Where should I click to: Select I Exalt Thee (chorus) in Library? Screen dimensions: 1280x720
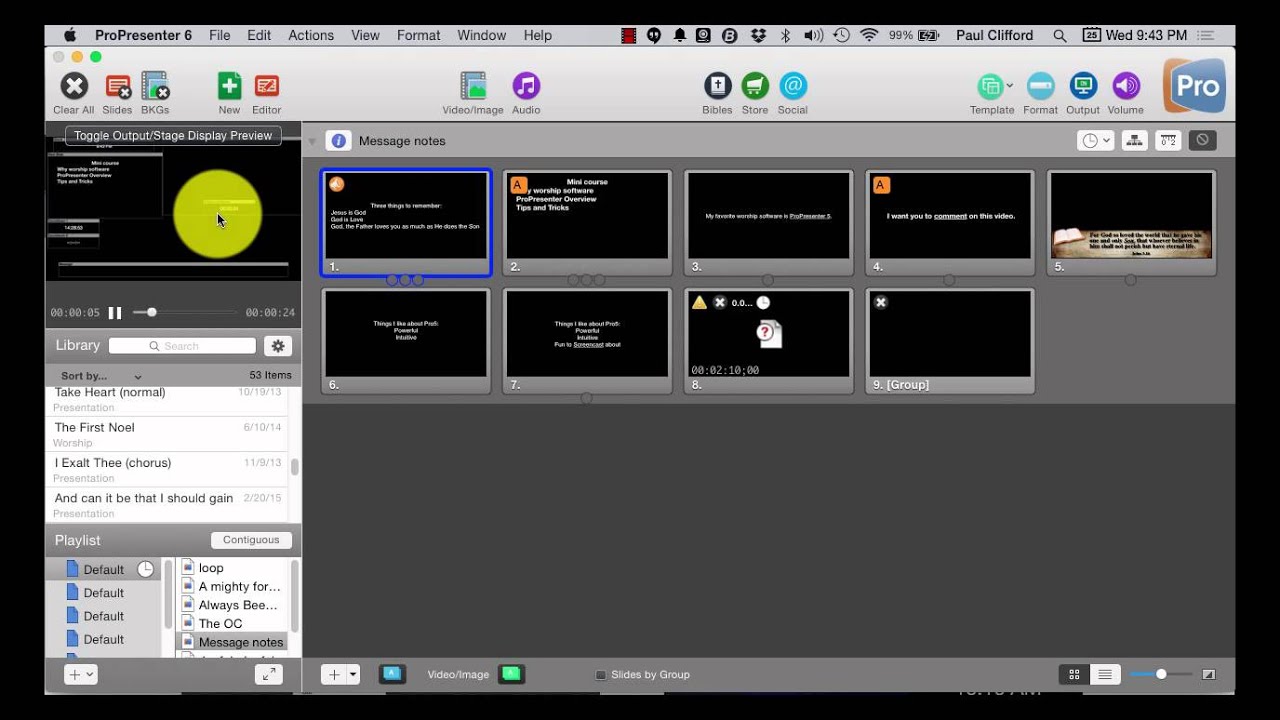point(168,470)
